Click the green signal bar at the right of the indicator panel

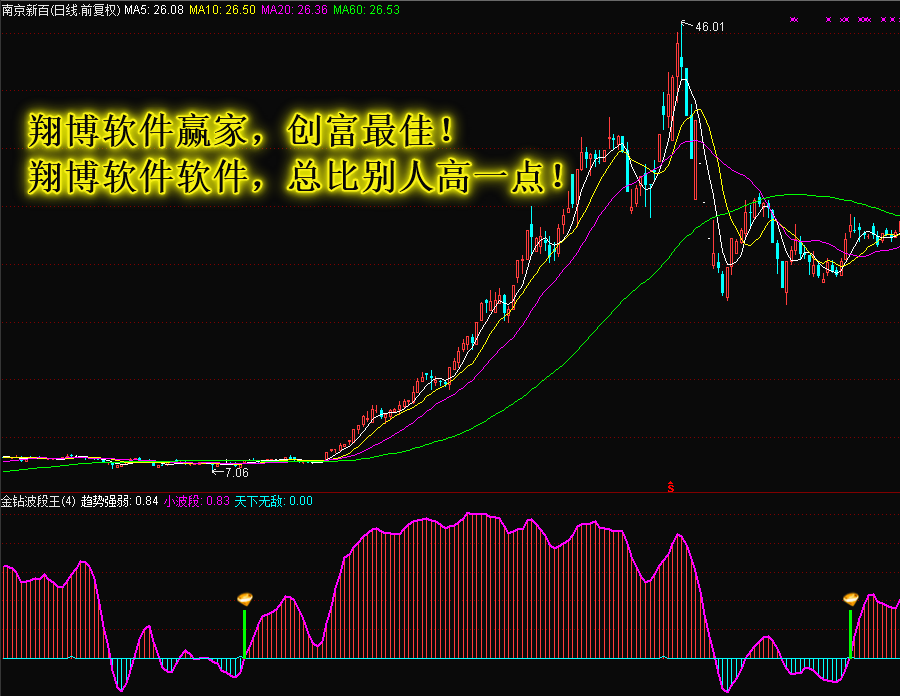click(851, 633)
